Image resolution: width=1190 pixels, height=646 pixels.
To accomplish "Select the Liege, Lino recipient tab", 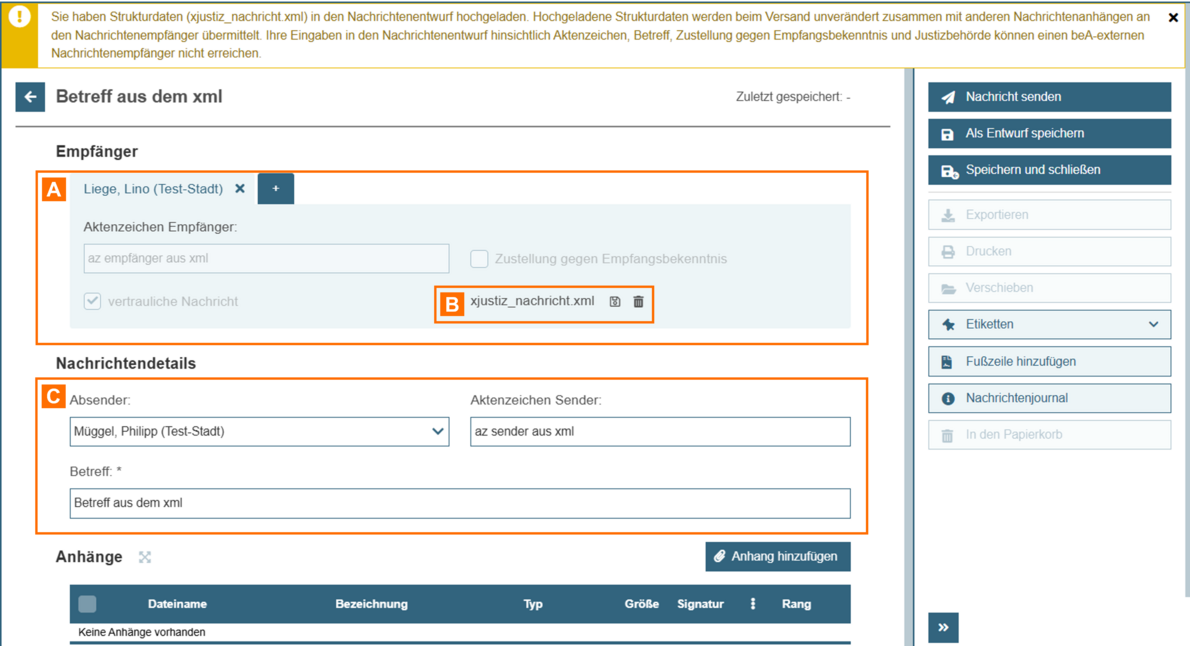I will point(153,189).
